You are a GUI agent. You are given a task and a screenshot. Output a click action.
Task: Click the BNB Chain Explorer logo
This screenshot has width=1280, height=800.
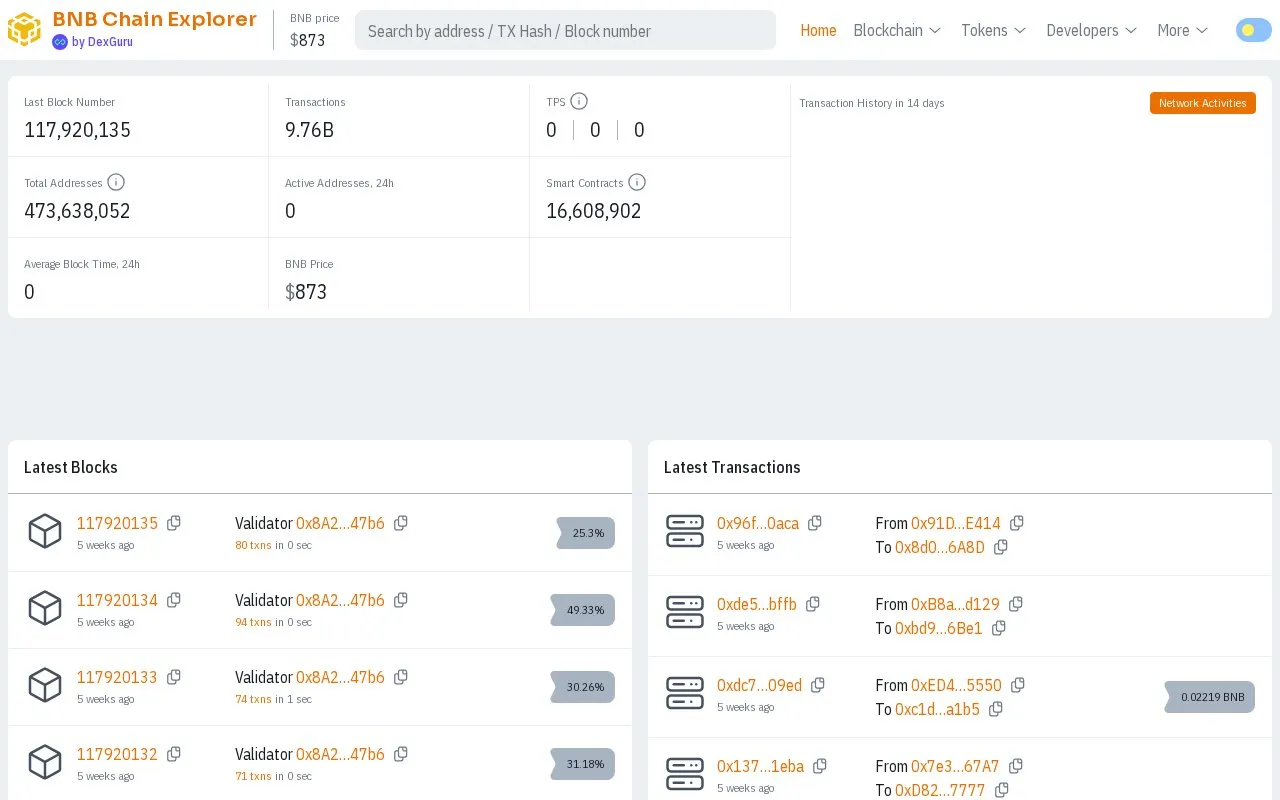point(132,20)
